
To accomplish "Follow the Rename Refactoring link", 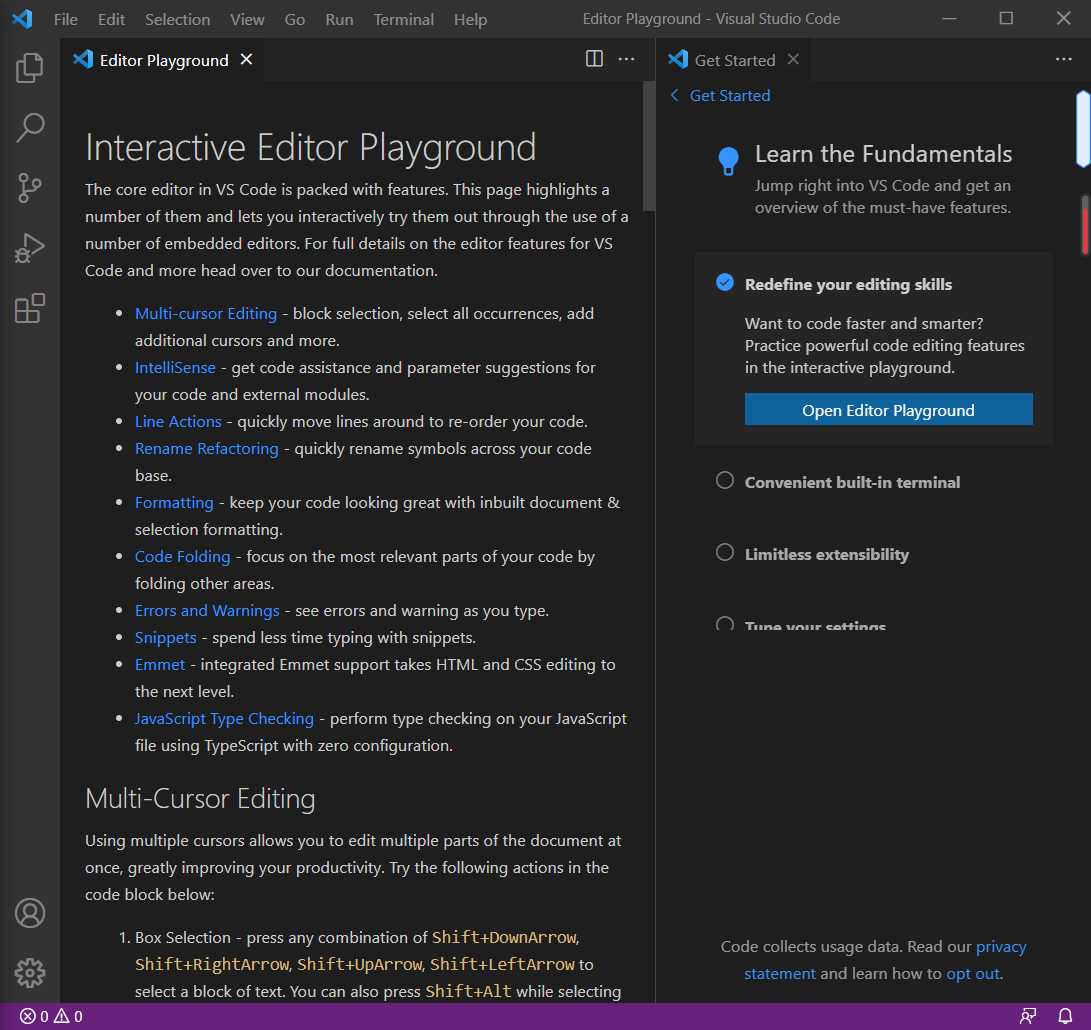I will pyautogui.click(x=207, y=449).
